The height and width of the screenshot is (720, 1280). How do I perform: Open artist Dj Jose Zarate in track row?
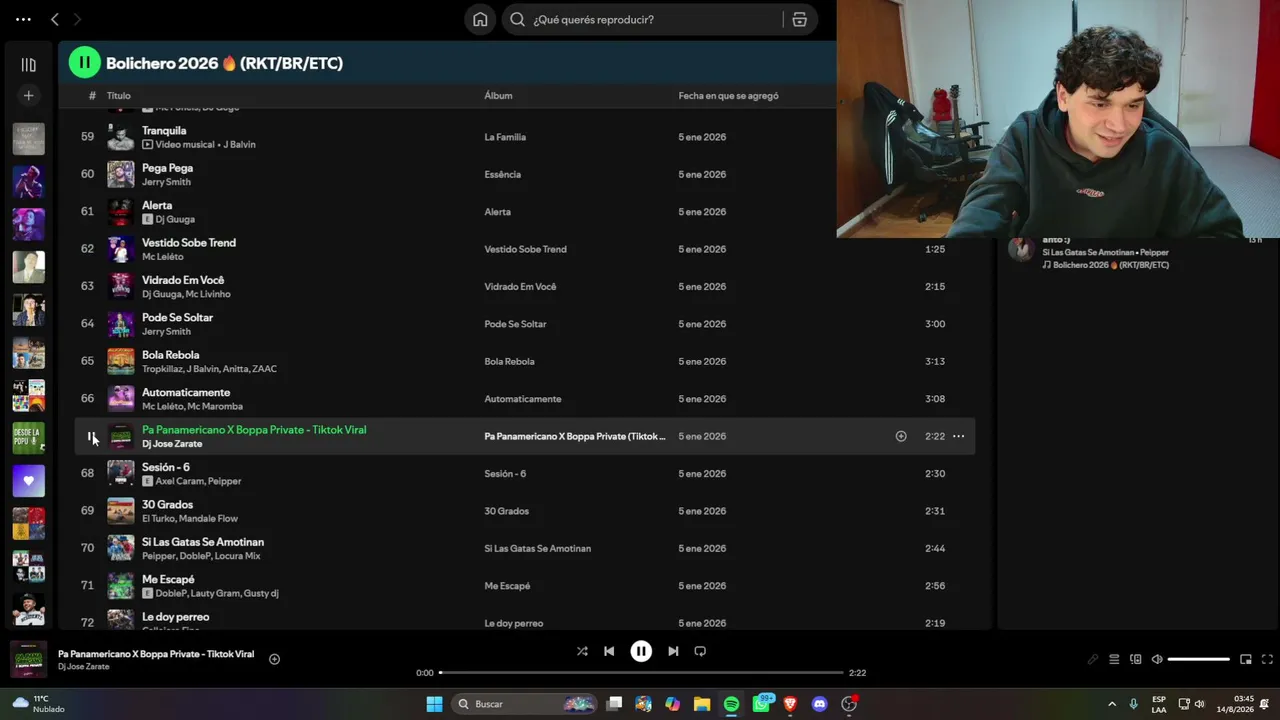[x=172, y=444]
